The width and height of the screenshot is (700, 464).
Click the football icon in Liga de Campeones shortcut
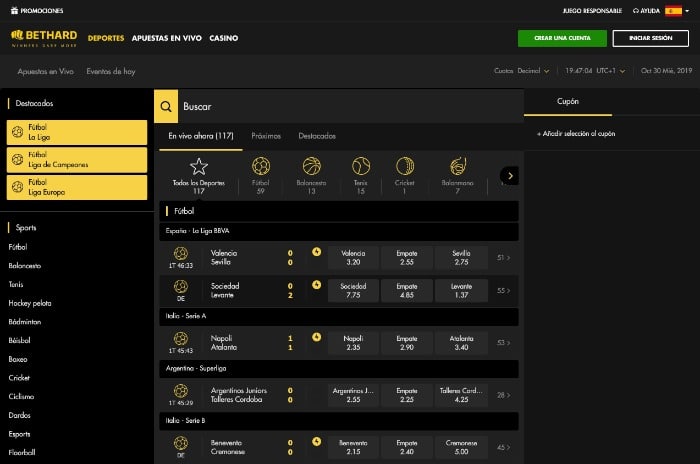[17, 159]
